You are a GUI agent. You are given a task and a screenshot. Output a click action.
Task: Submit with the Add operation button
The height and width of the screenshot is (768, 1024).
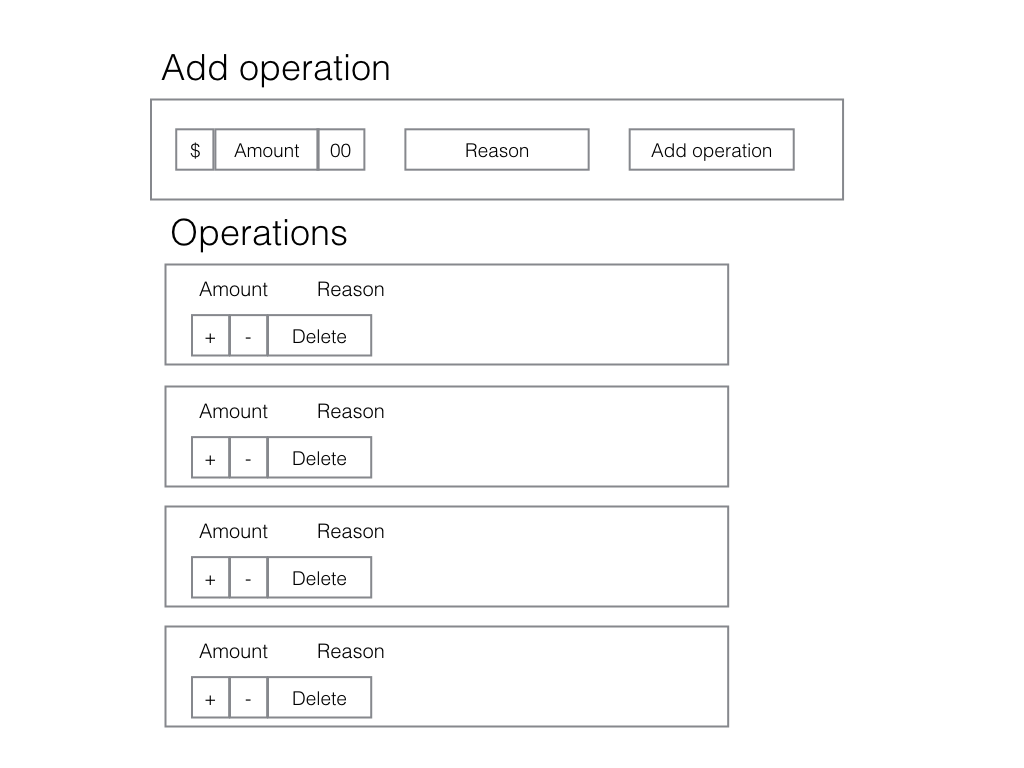[x=712, y=150]
